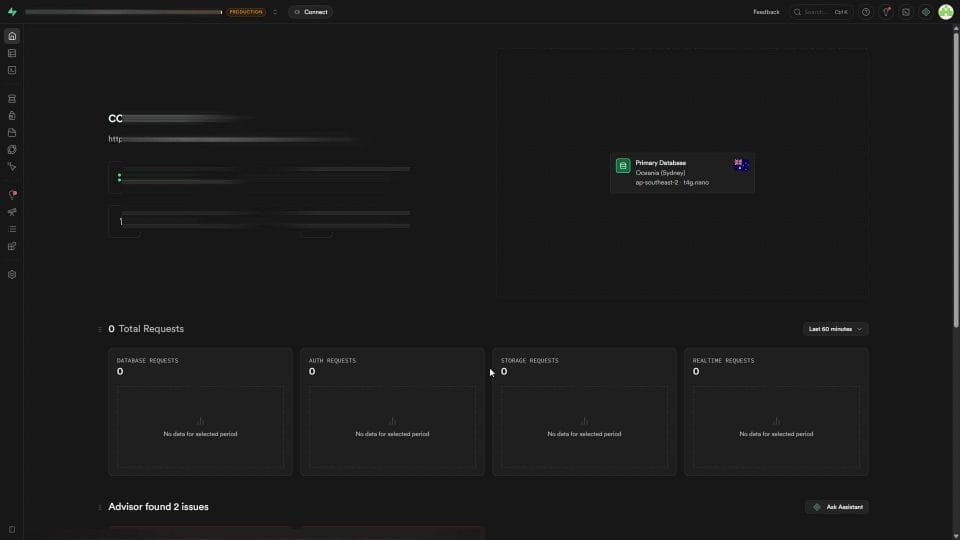The image size is (960, 540).
Task: Open the Advisors lightbulb sidebar icon
Action: coord(12,195)
